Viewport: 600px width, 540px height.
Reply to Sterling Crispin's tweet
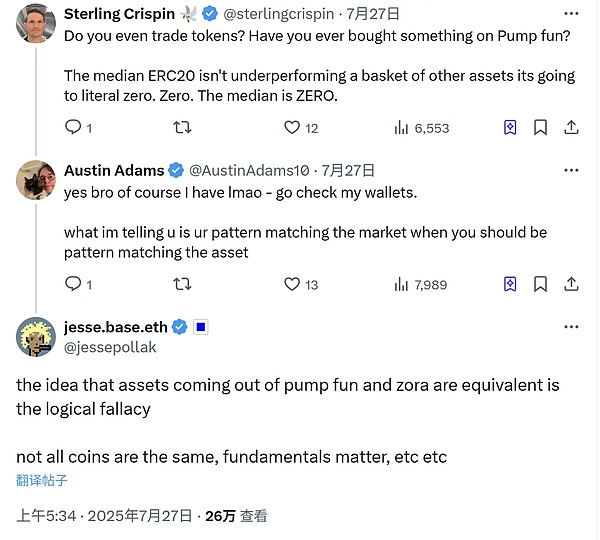[72, 127]
